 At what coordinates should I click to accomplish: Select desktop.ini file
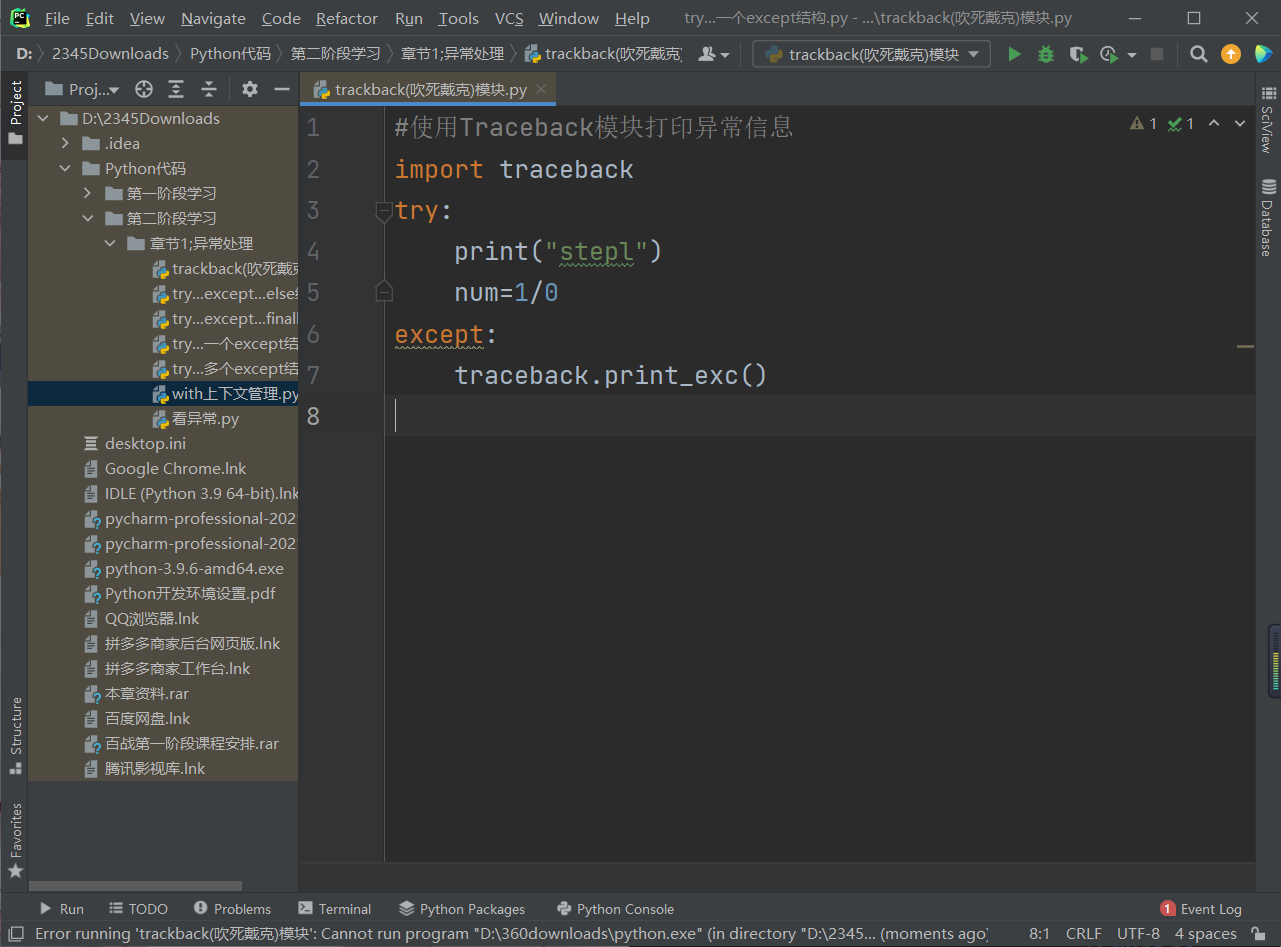pyautogui.click(x=163, y=443)
